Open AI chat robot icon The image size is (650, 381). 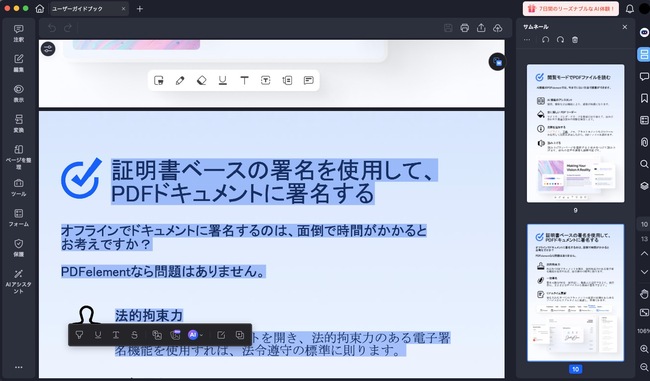click(644, 32)
